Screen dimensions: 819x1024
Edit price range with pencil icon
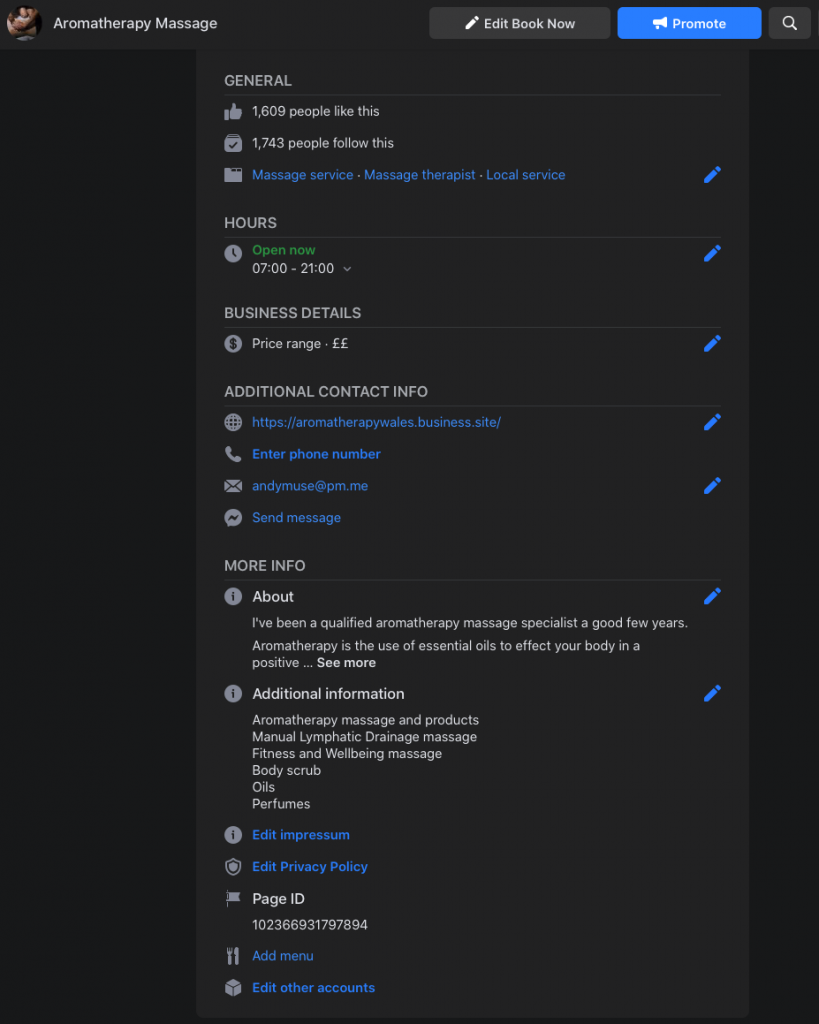pyautogui.click(x=712, y=344)
